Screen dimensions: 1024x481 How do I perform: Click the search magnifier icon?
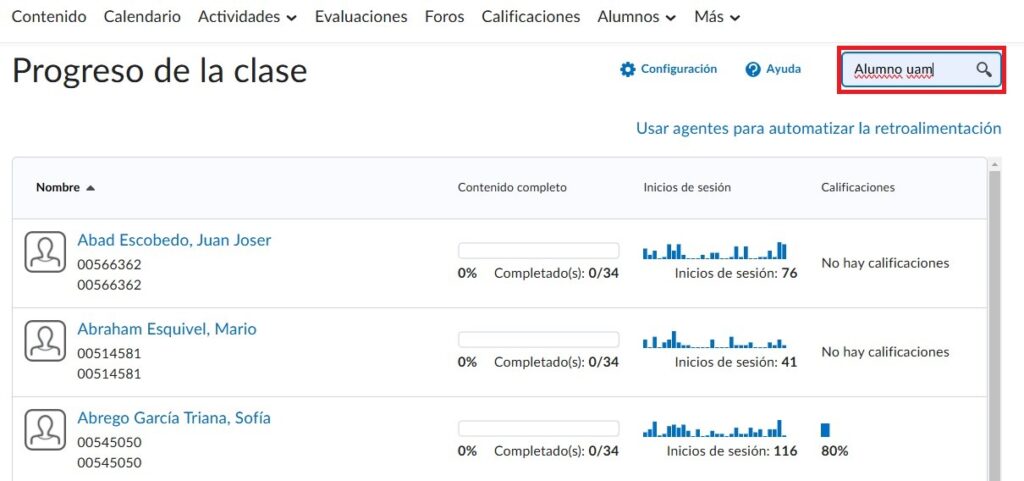[x=984, y=69]
